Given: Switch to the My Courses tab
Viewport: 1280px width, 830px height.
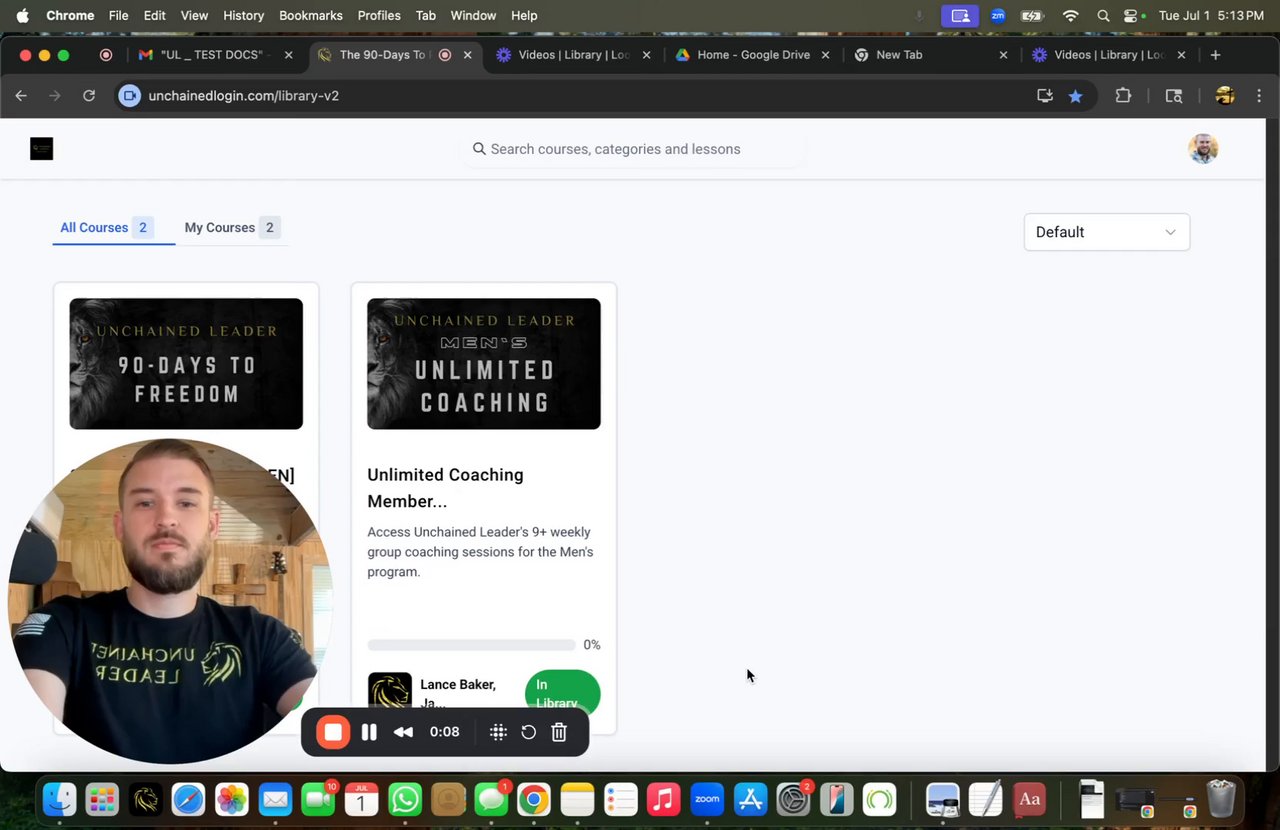Looking at the screenshot, I should pos(232,228).
